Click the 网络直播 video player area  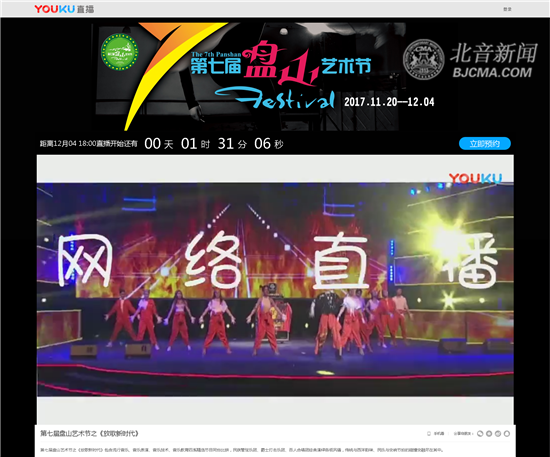[x=275, y=289]
